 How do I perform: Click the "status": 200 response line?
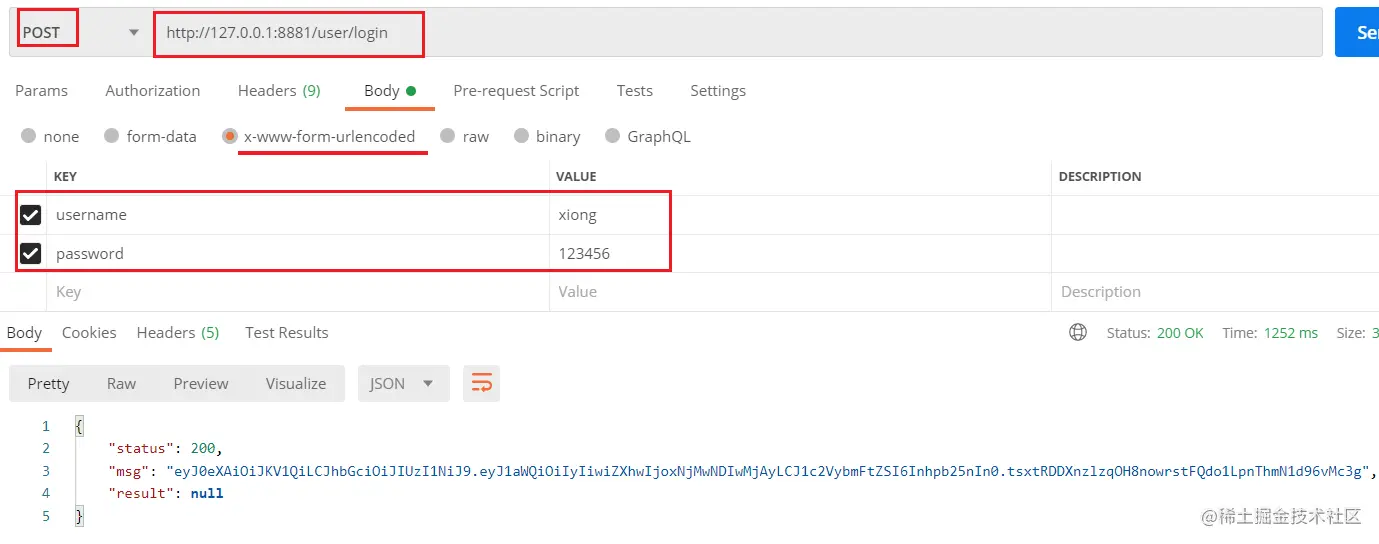tap(165, 448)
